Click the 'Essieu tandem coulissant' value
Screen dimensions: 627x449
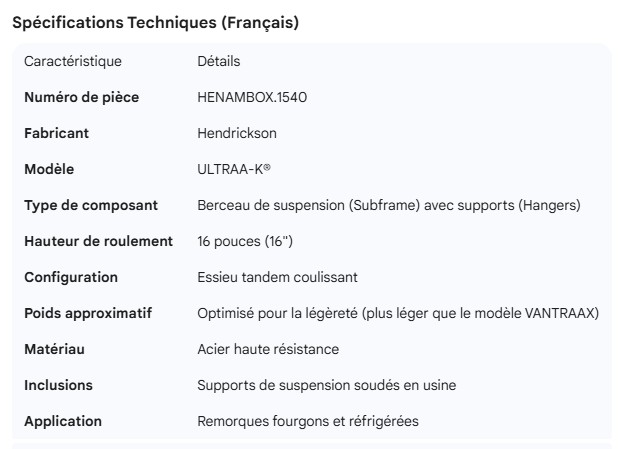[277, 277]
